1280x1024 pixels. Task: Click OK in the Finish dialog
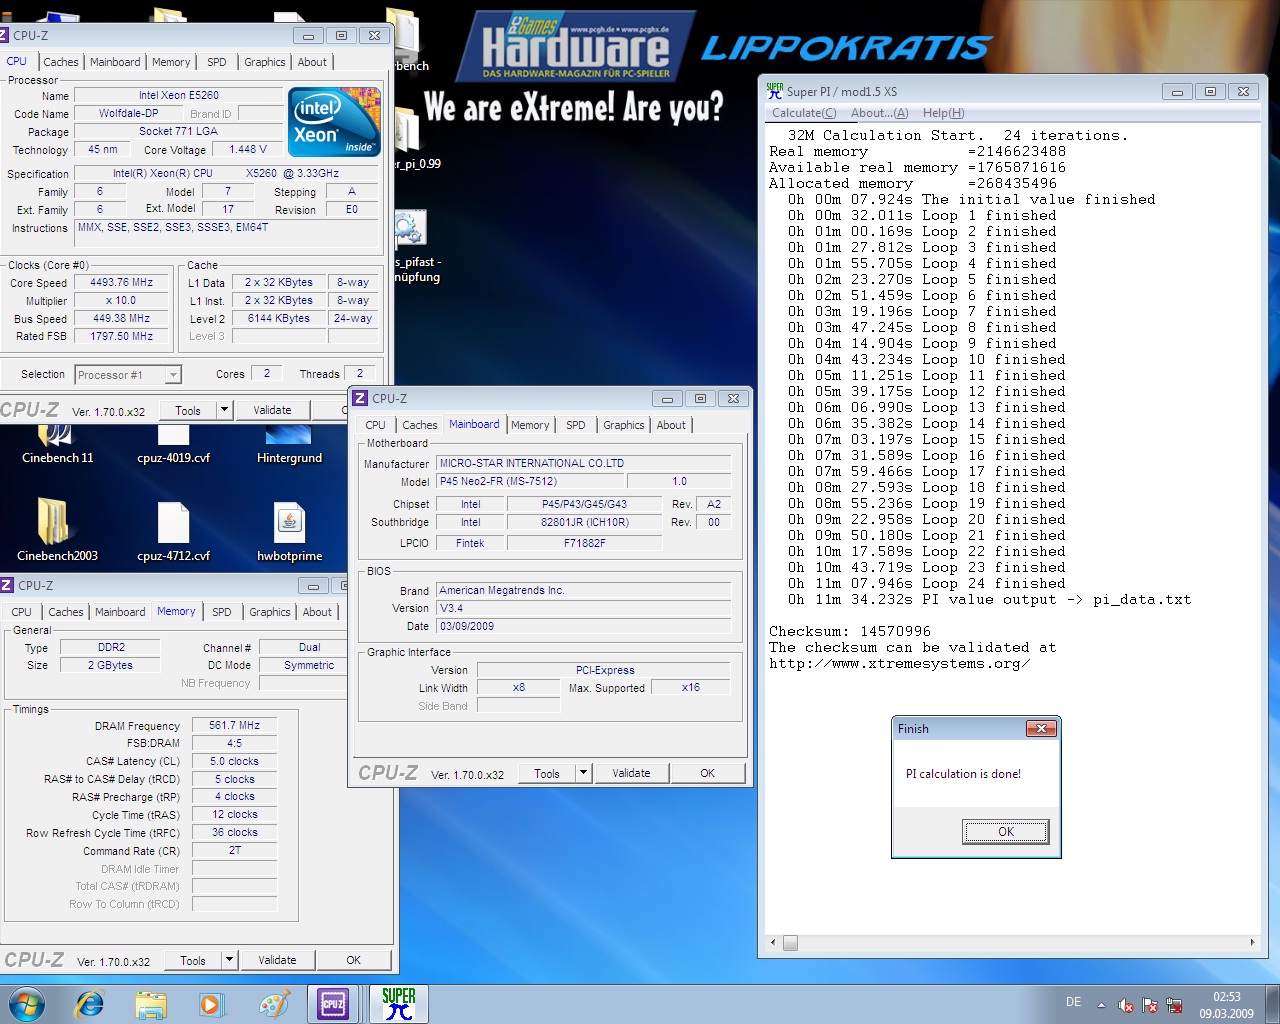1006,832
